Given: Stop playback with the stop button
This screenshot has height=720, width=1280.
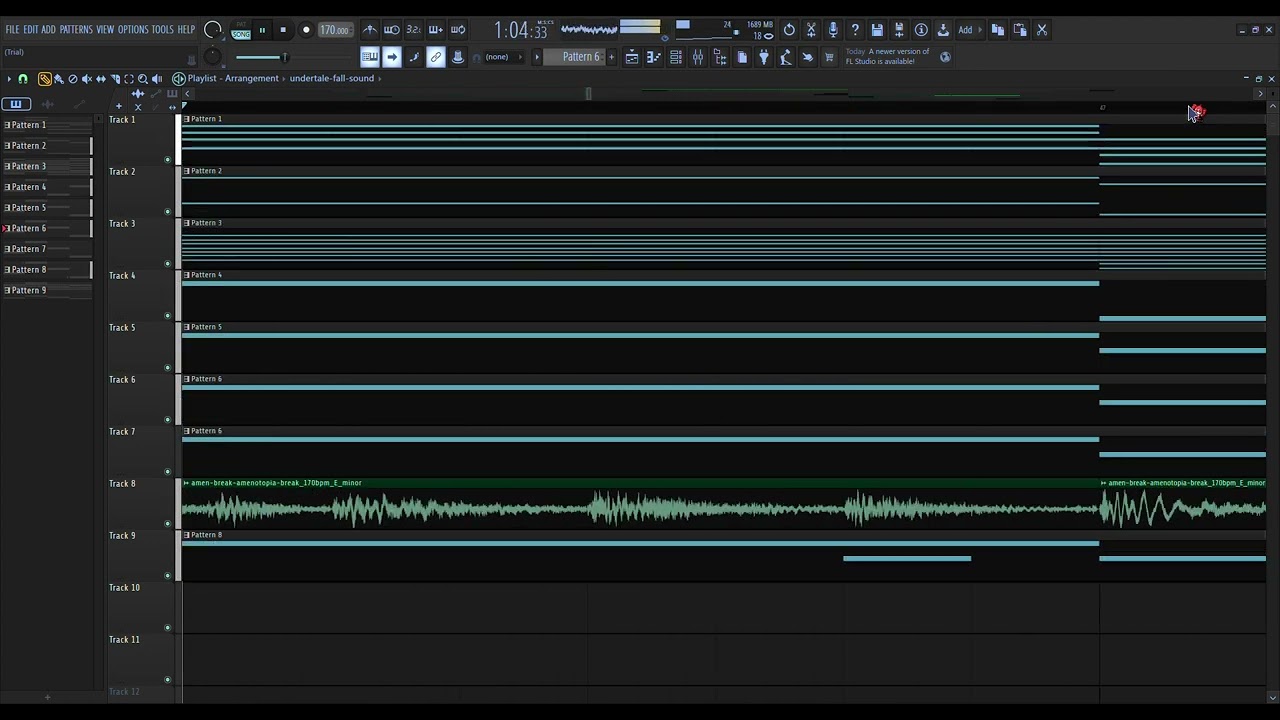Looking at the screenshot, I should pos(284,30).
